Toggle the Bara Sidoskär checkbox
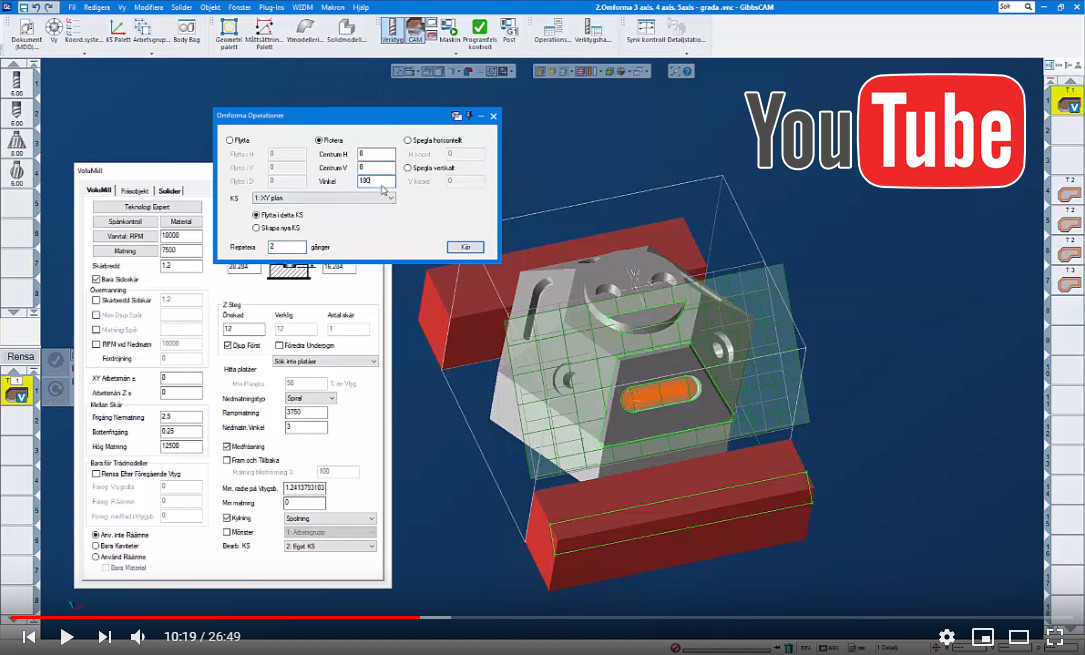Image resolution: width=1085 pixels, height=655 pixels. point(96,279)
